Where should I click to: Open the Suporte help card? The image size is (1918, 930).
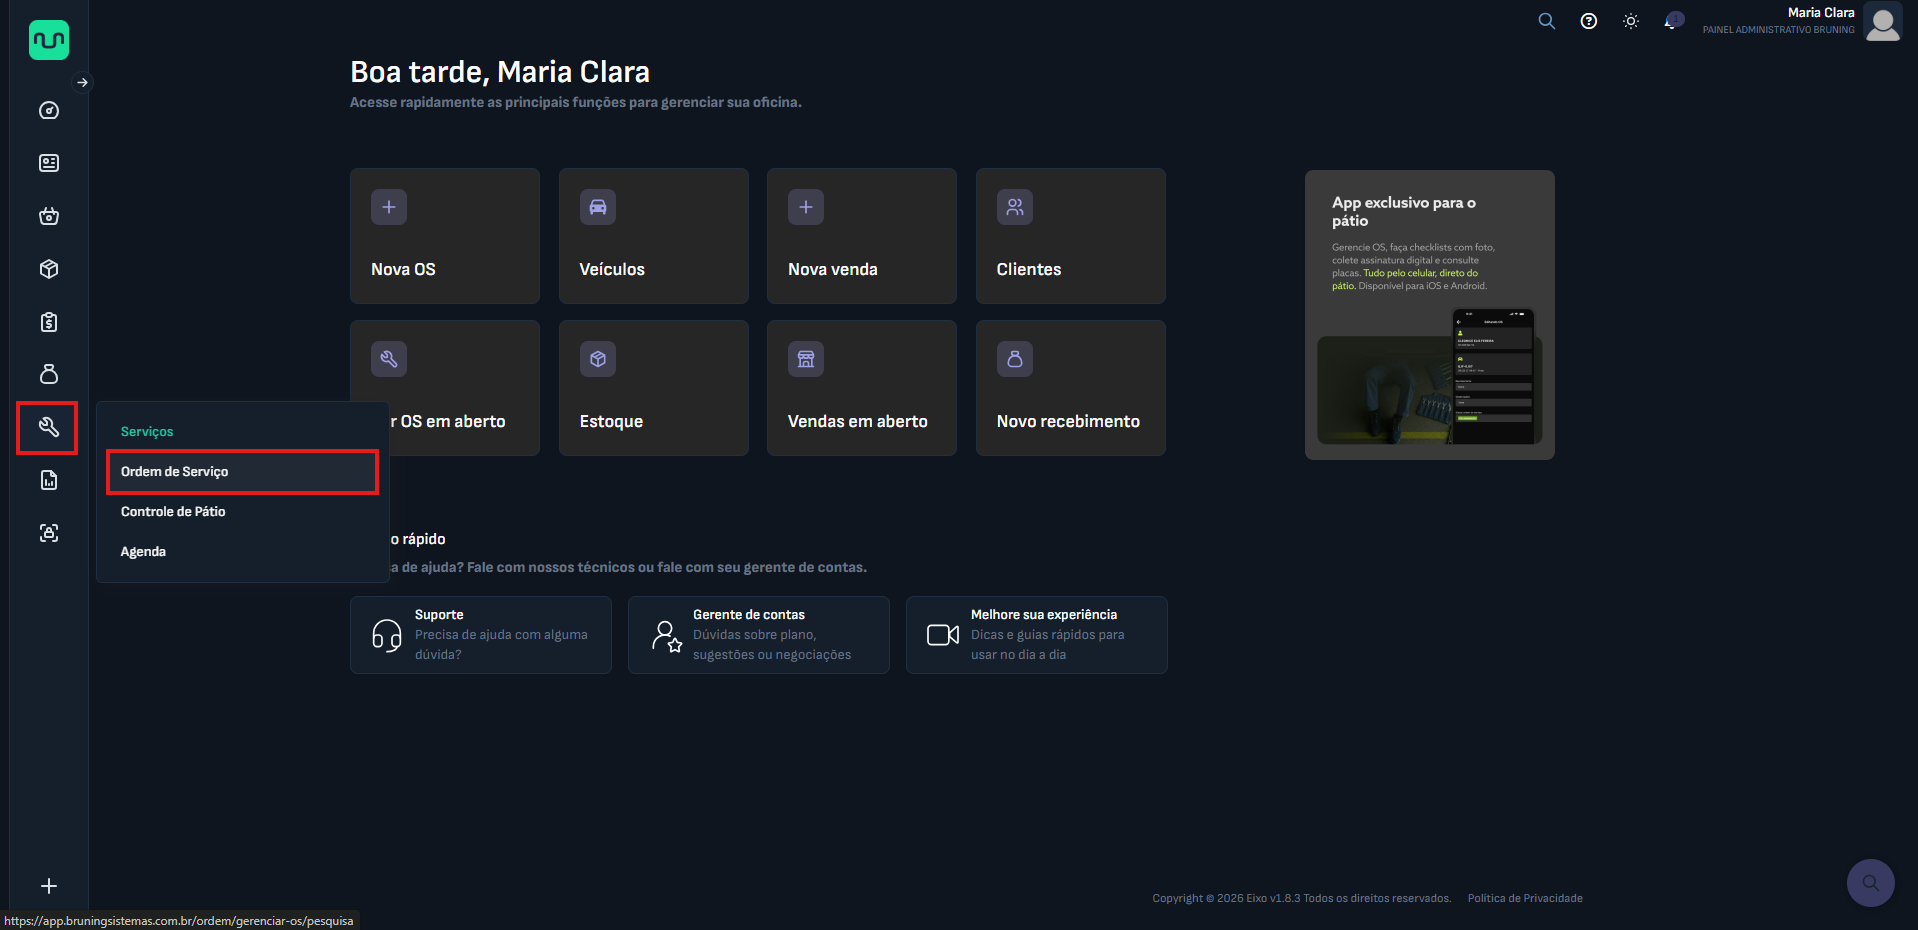click(481, 635)
